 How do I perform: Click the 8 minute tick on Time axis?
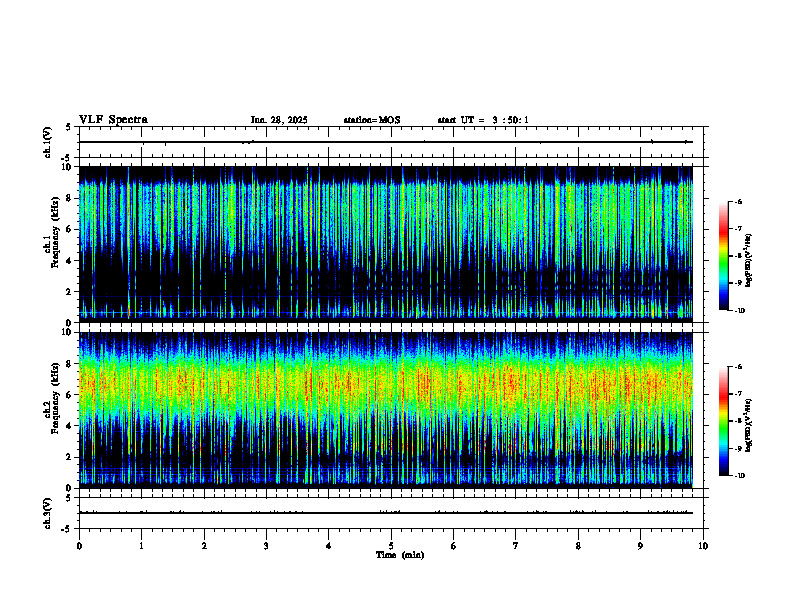(x=578, y=546)
